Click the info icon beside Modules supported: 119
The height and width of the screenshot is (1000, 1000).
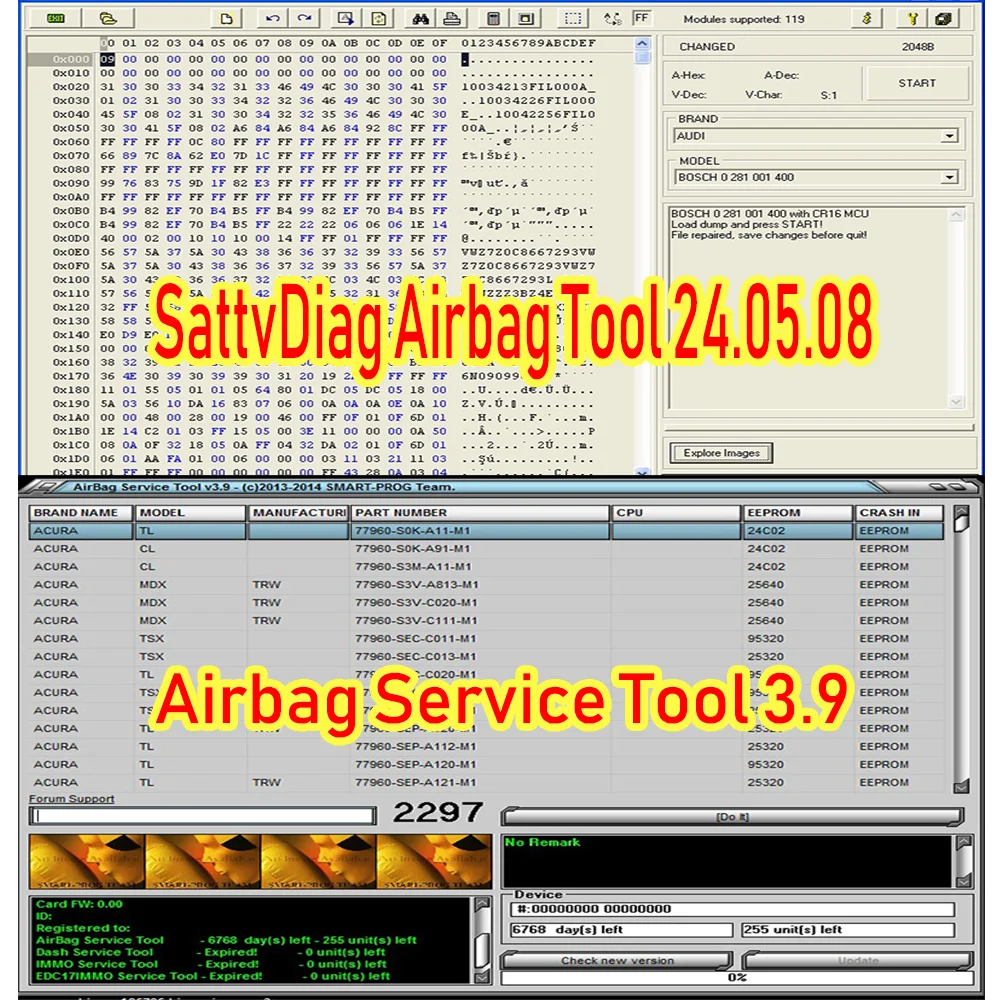coord(867,17)
